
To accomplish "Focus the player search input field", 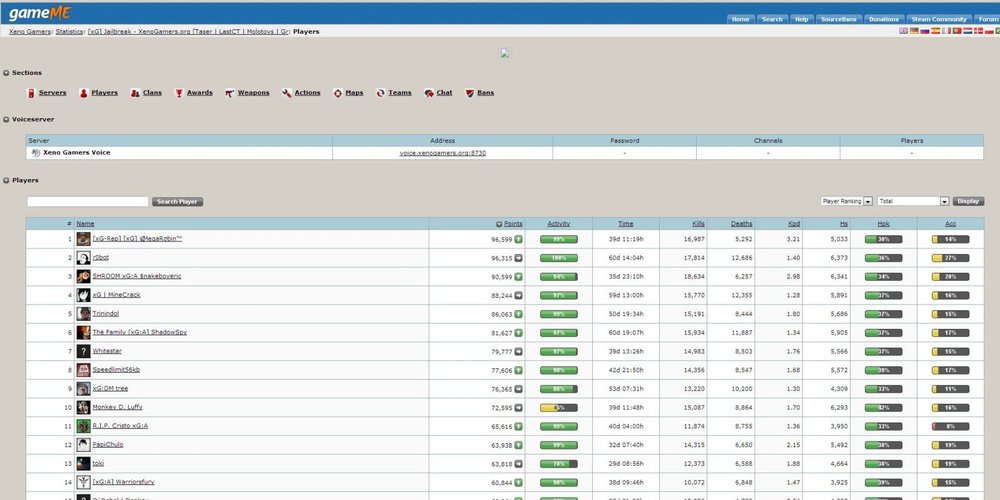I will pyautogui.click(x=87, y=202).
